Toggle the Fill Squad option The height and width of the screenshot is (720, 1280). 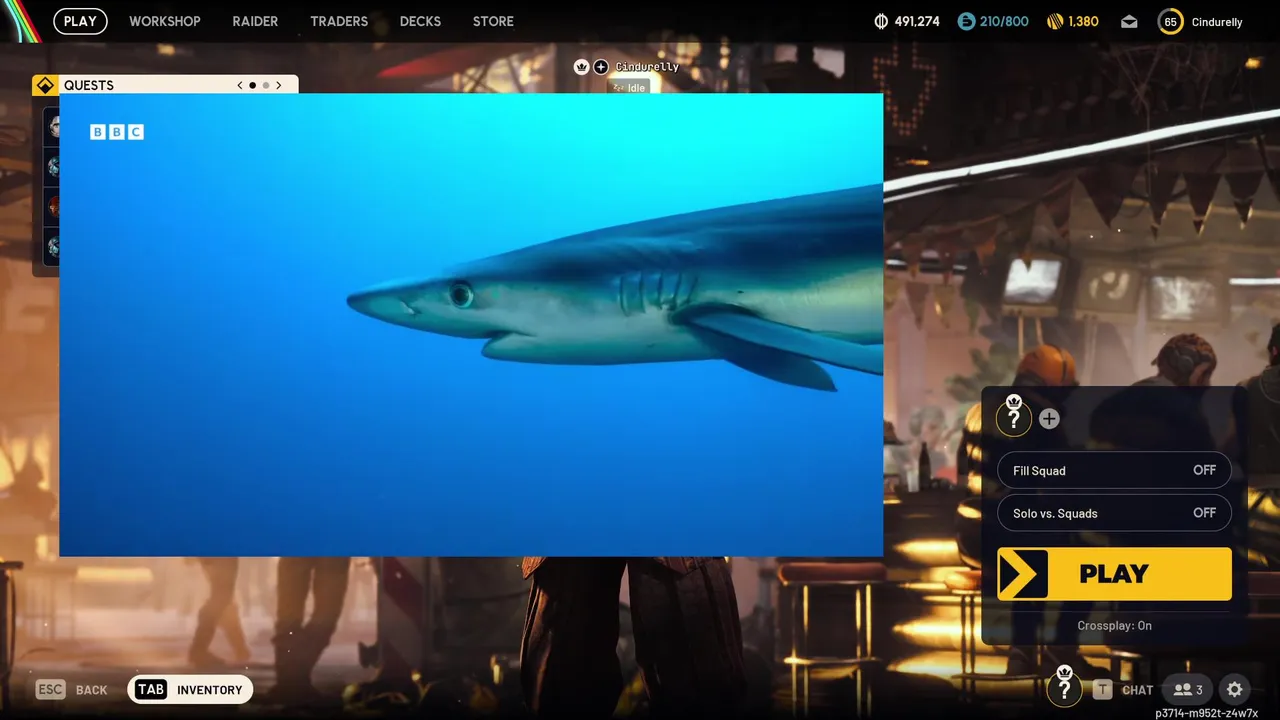pos(1114,470)
